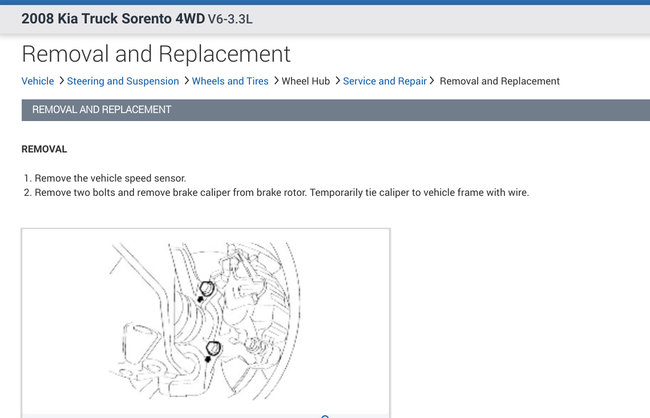Image resolution: width=650 pixels, height=418 pixels.
Task: Click step 1 Remove the vehicle speed sensor
Action: (110, 178)
